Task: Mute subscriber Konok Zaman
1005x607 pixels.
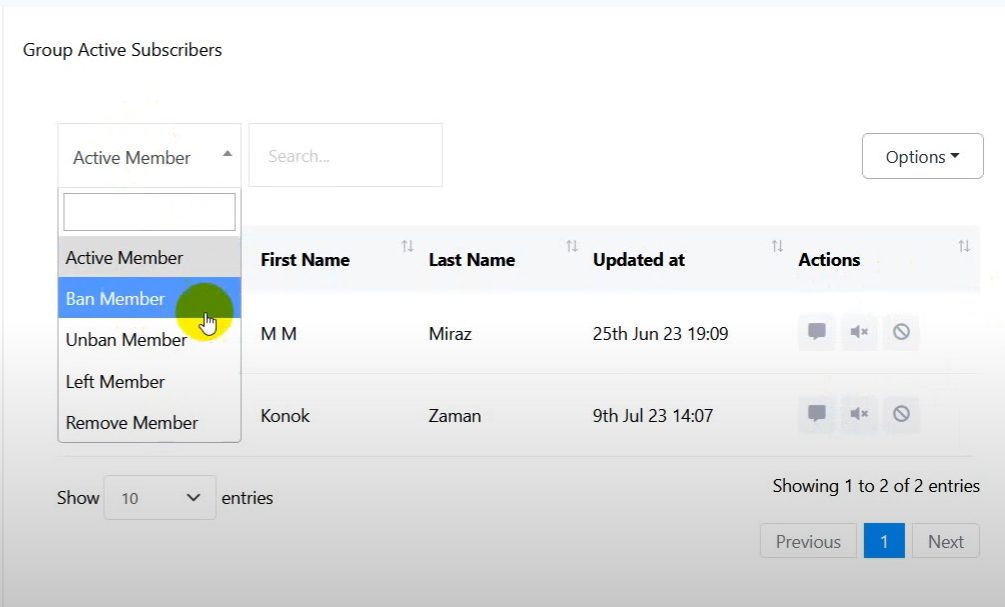Action: (x=858, y=413)
